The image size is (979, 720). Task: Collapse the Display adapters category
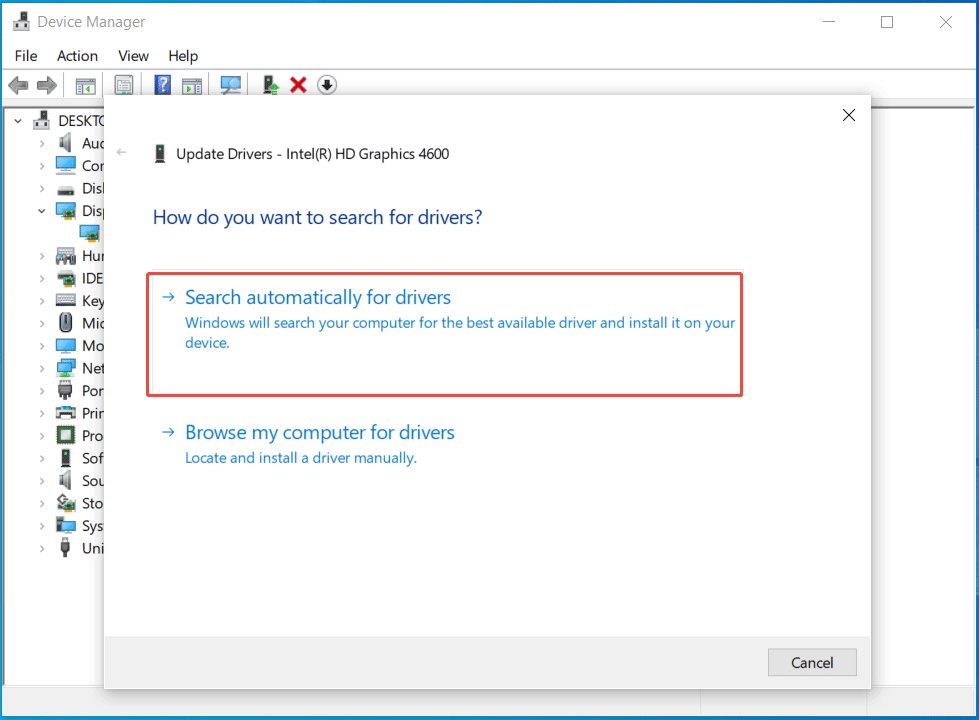click(x=41, y=211)
